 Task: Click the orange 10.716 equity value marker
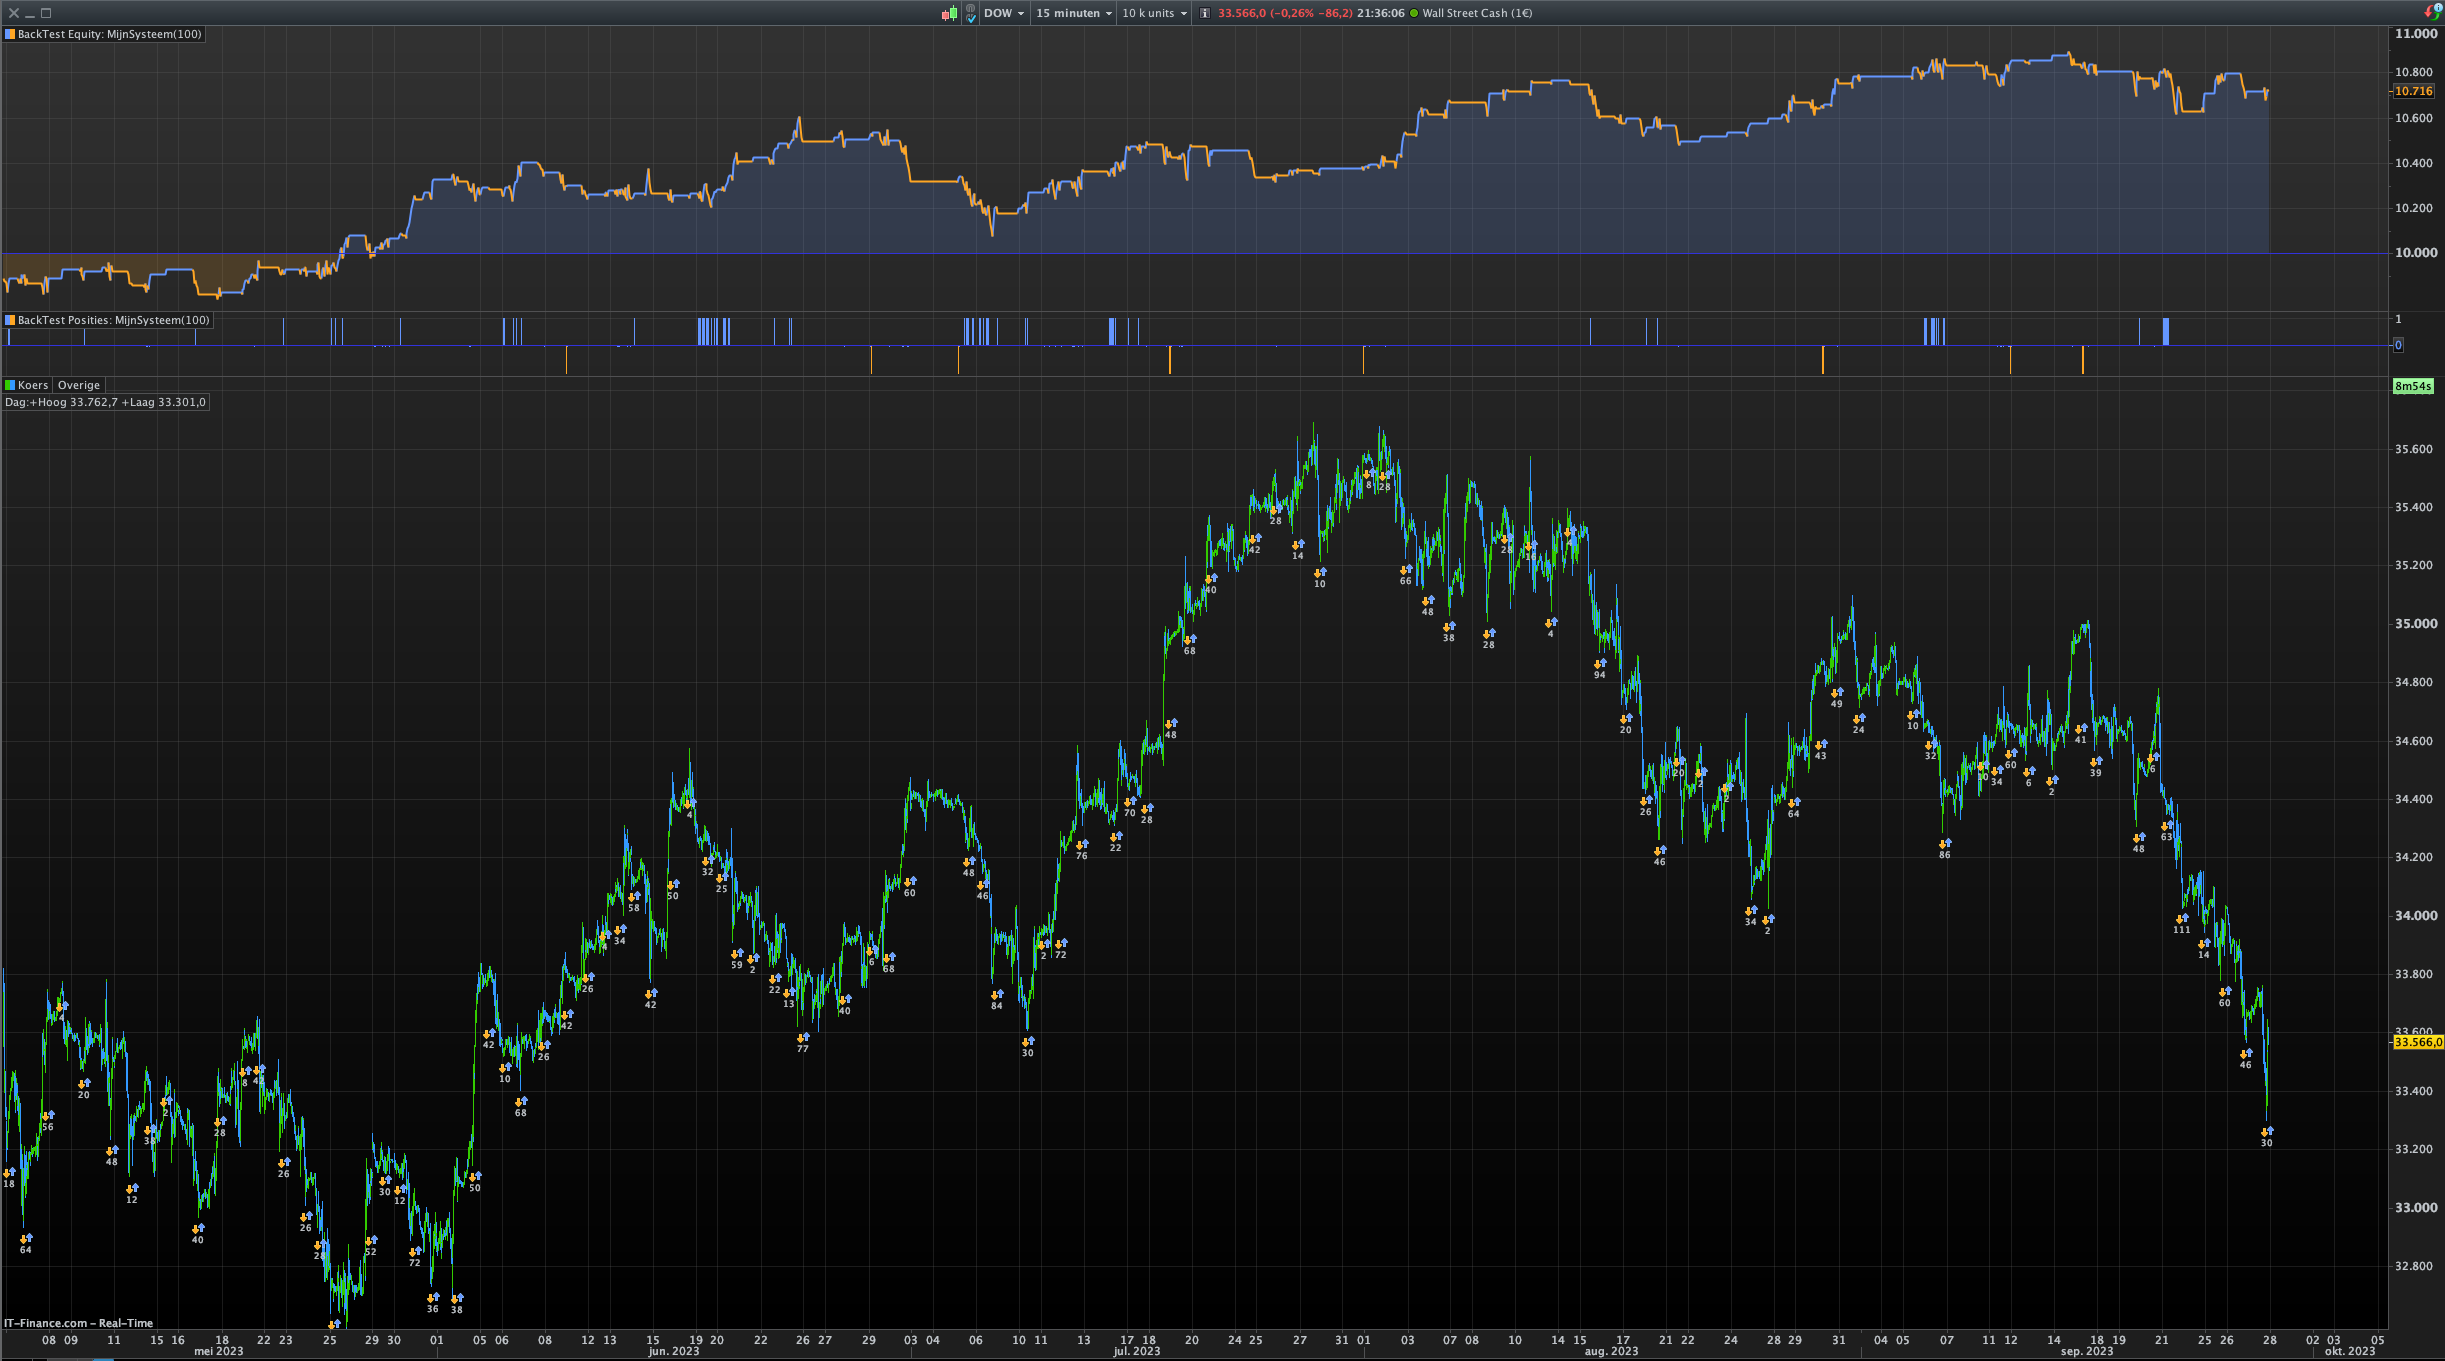click(2413, 91)
